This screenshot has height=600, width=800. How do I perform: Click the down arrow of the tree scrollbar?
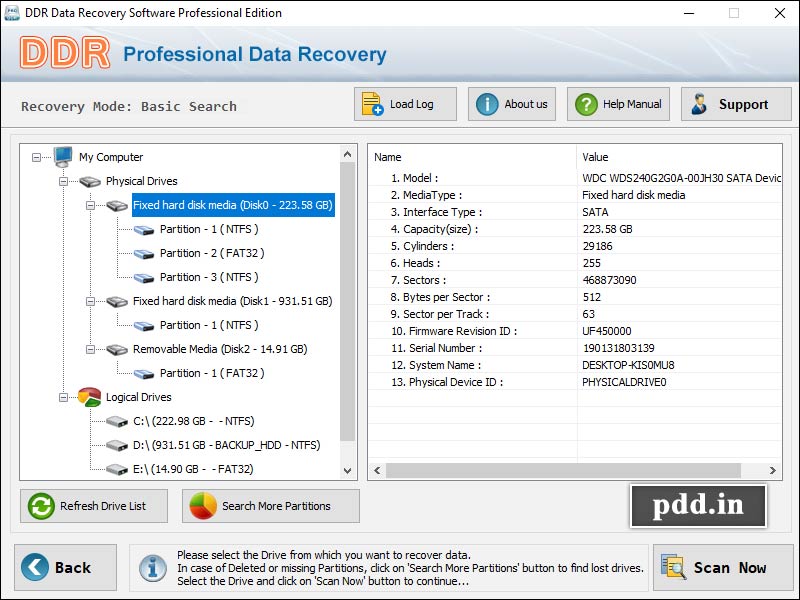349,469
